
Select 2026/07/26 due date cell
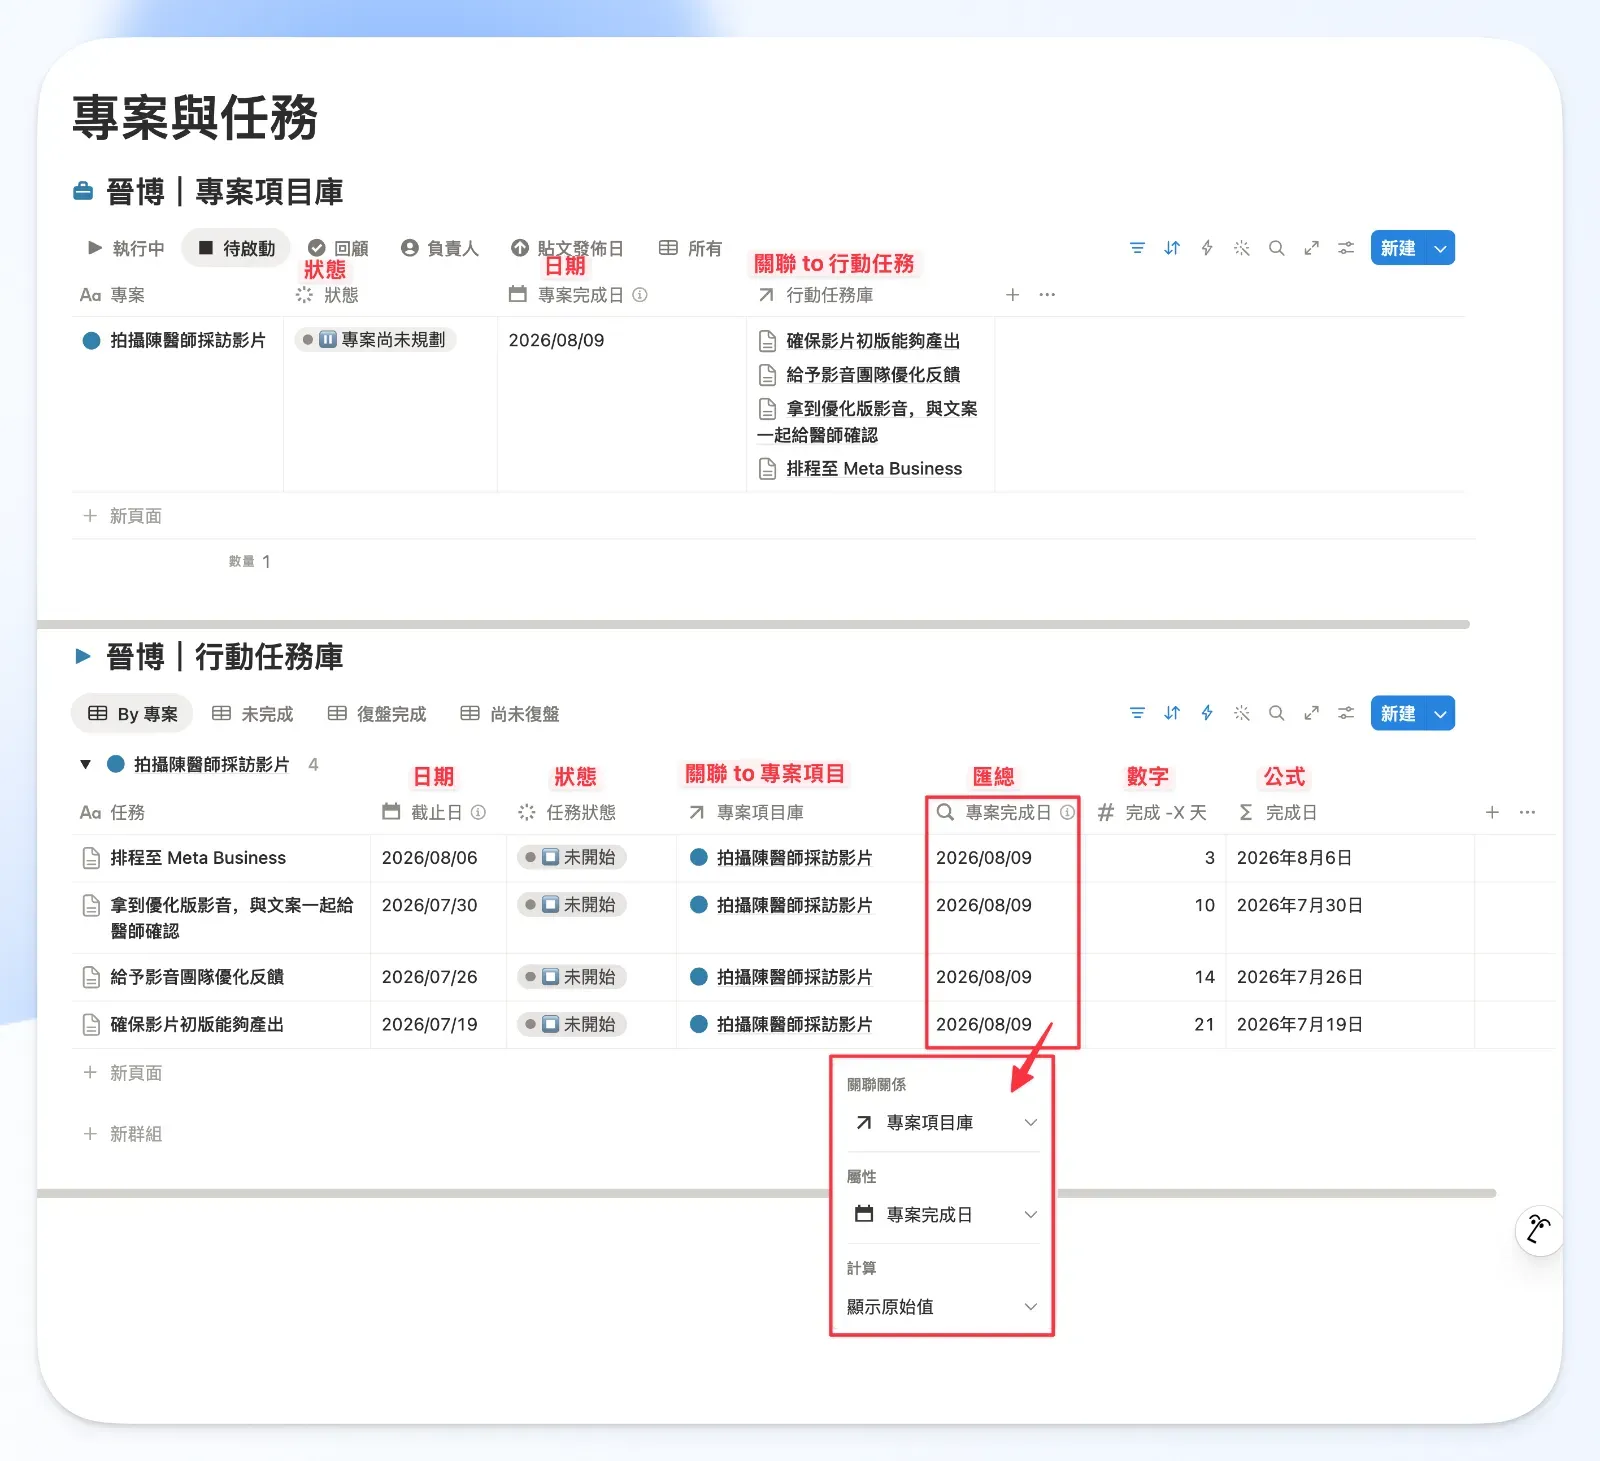tap(430, 977)
